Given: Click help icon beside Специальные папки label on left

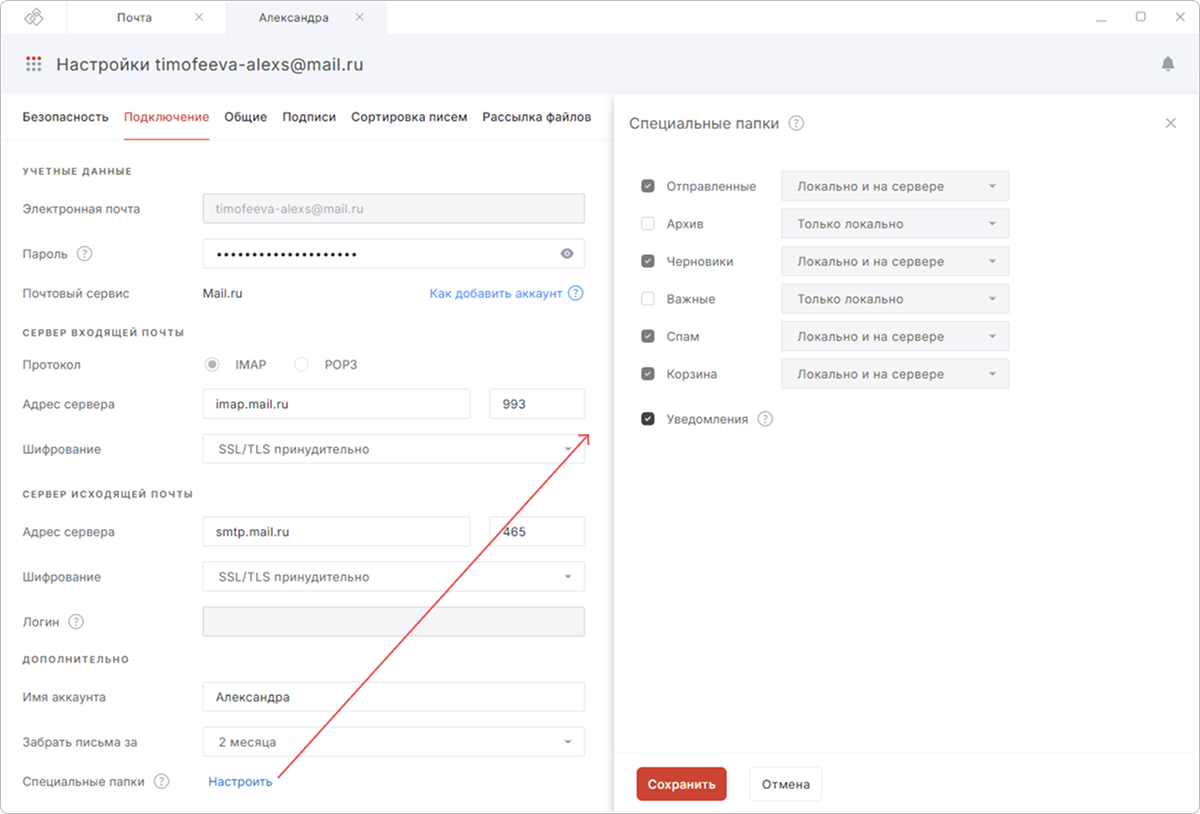Looking at the screenshot, I should pyautogui.click(x=162, y=782).
